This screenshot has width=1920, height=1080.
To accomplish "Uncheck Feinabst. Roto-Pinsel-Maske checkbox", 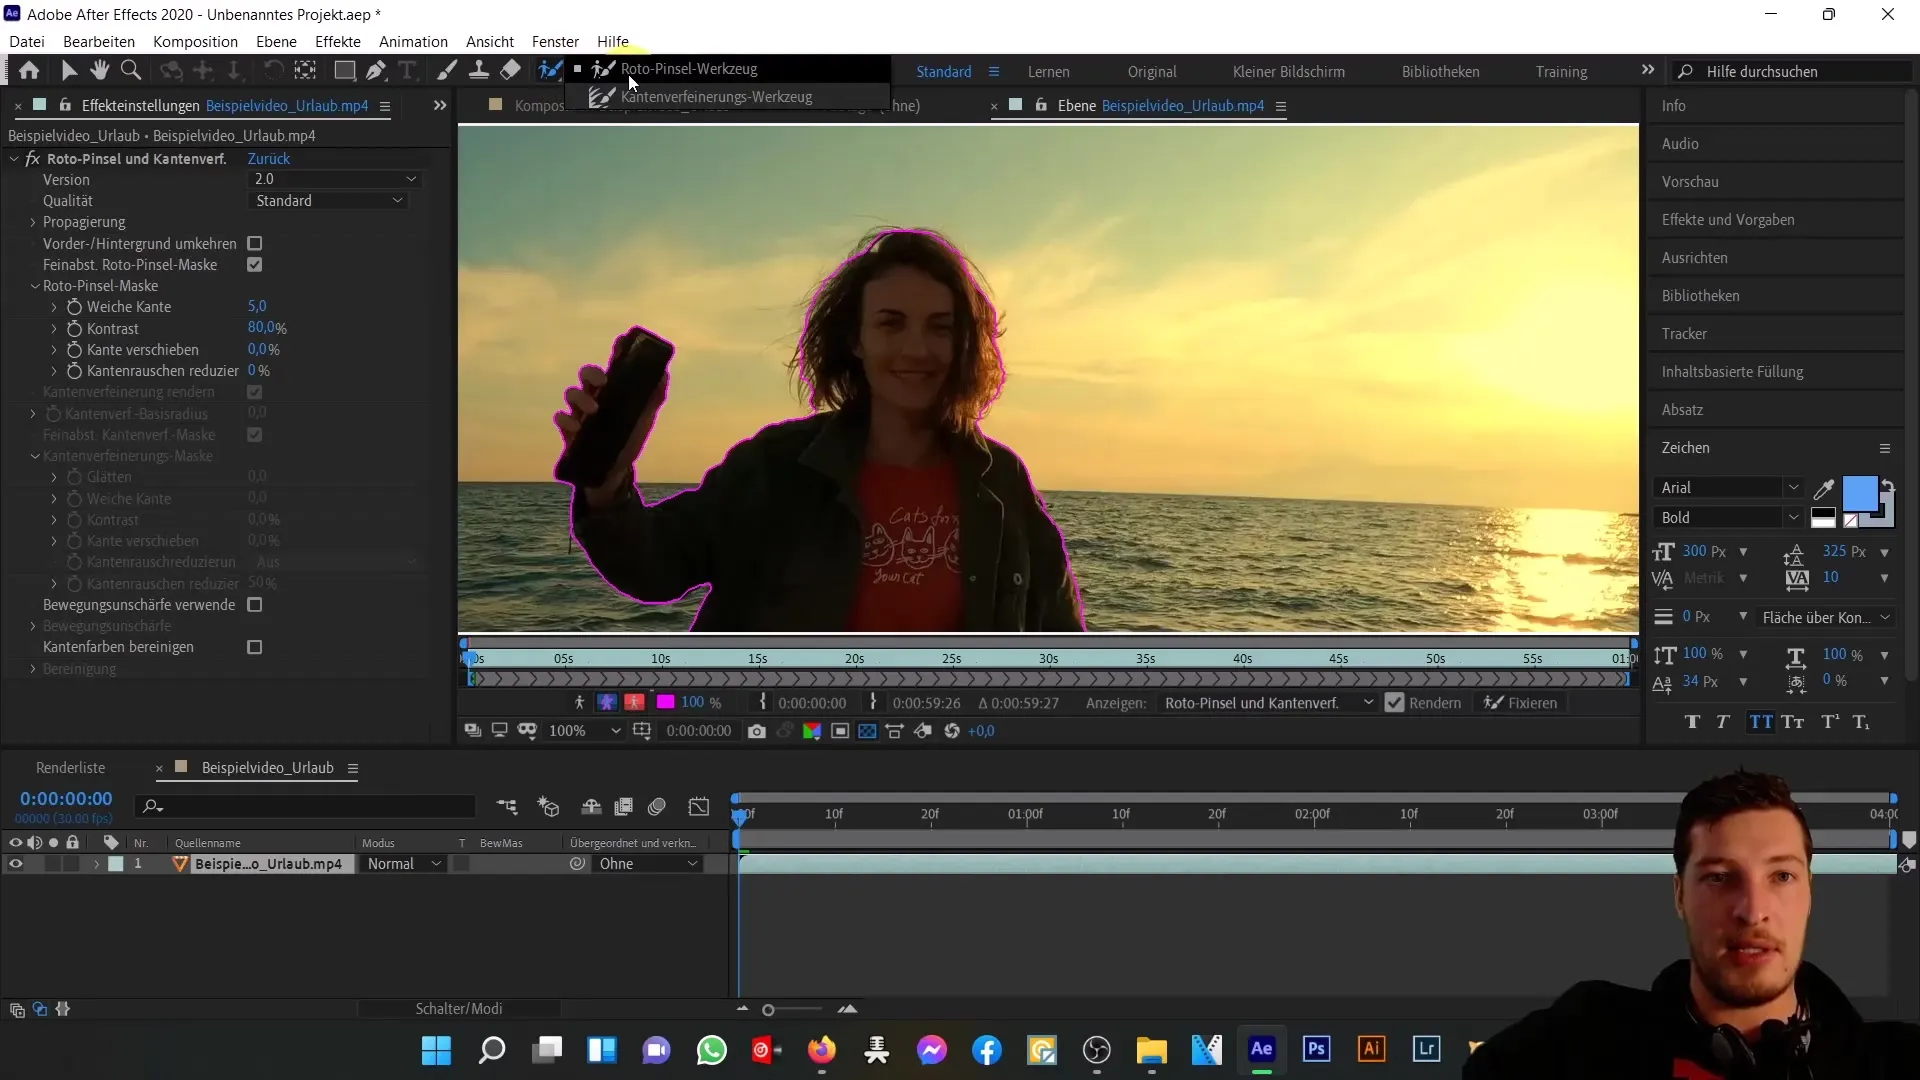I will click(x=255, y=265).
